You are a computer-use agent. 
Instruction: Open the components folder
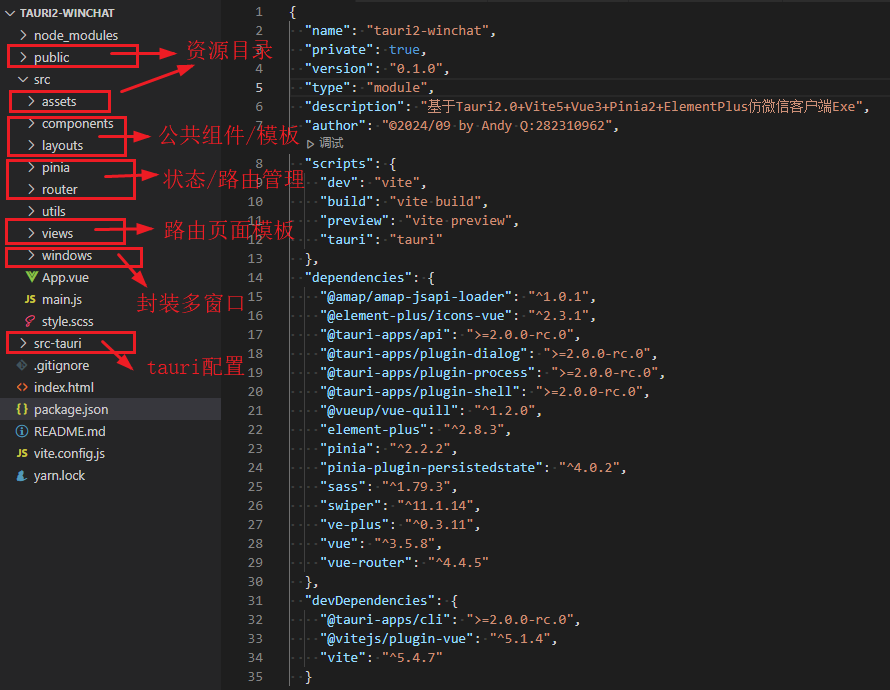[x=77, y=124]
